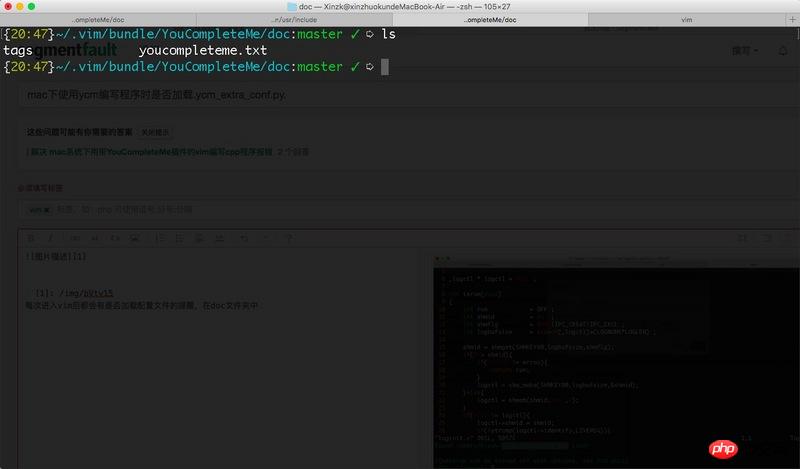Switch to the ...r/usr/include terminal tab
This screenshot has height=469, width=800.
(x=294, y=20)
